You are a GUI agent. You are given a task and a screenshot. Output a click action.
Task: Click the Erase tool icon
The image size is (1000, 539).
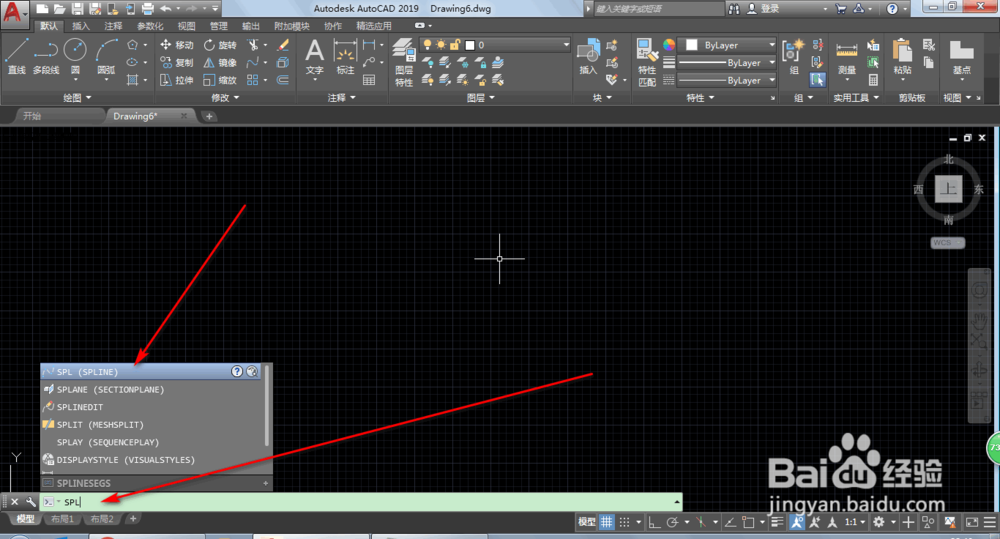(283, 45)
